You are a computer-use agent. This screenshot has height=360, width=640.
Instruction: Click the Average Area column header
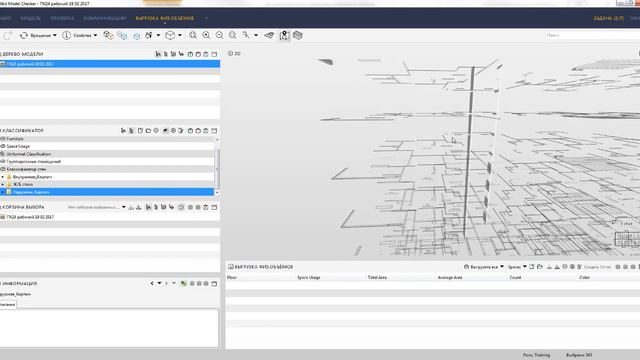450,278
